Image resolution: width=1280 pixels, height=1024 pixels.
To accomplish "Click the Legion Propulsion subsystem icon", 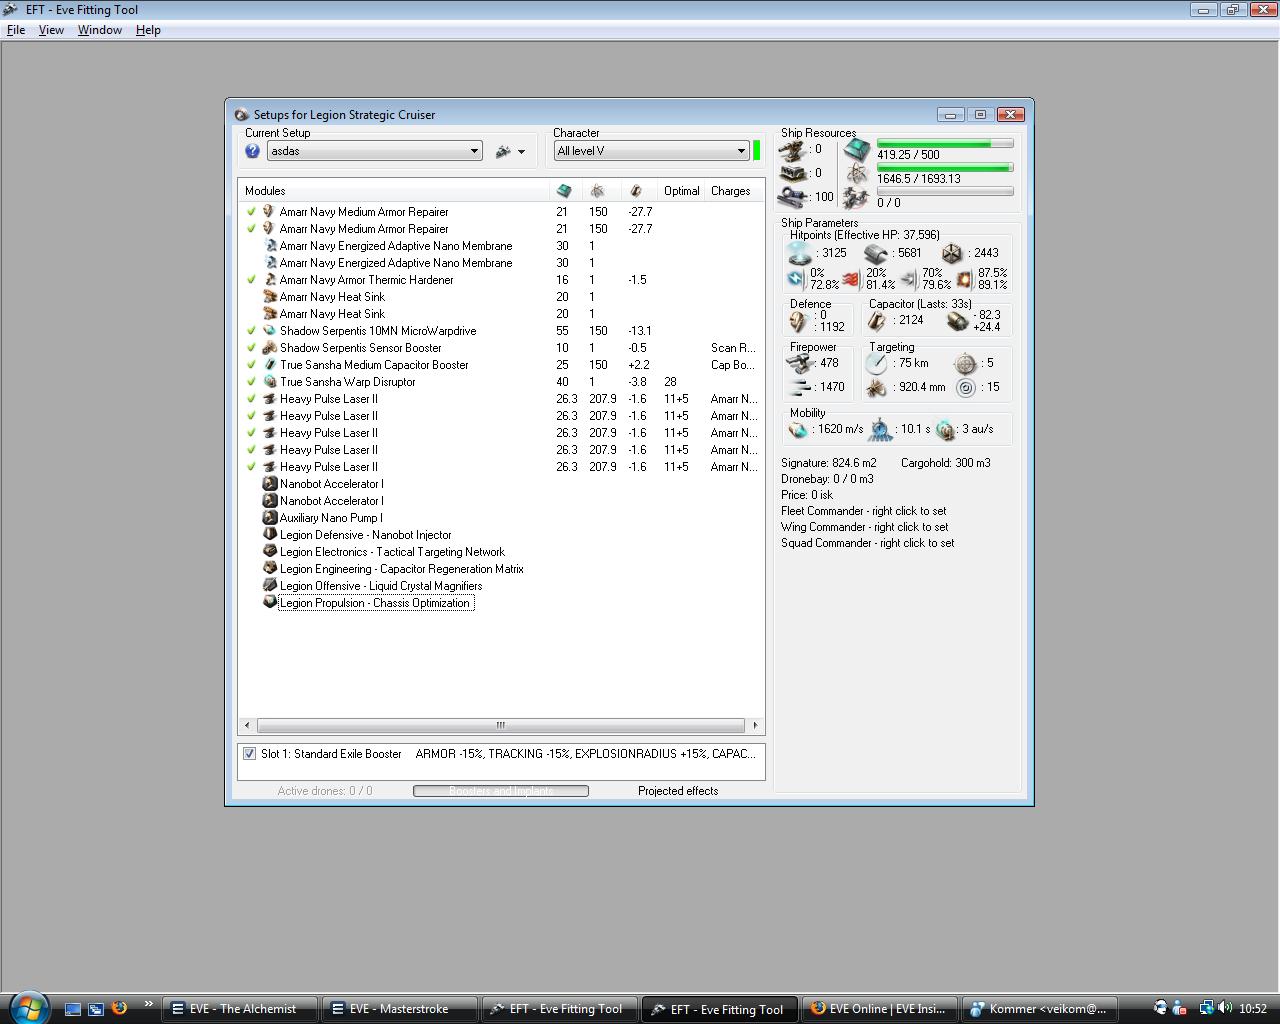I will click(269, 603).
